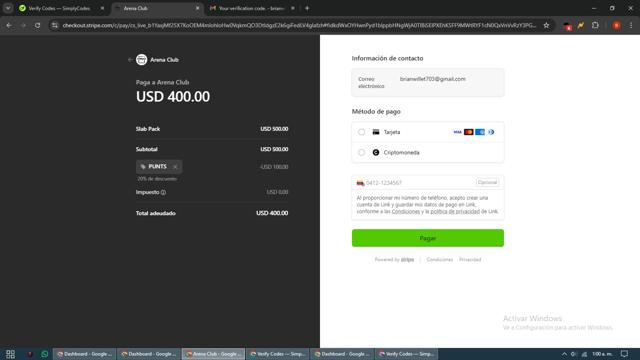
Task: Open Link's política de privacidad link
Action: click(x=455, y=211)
